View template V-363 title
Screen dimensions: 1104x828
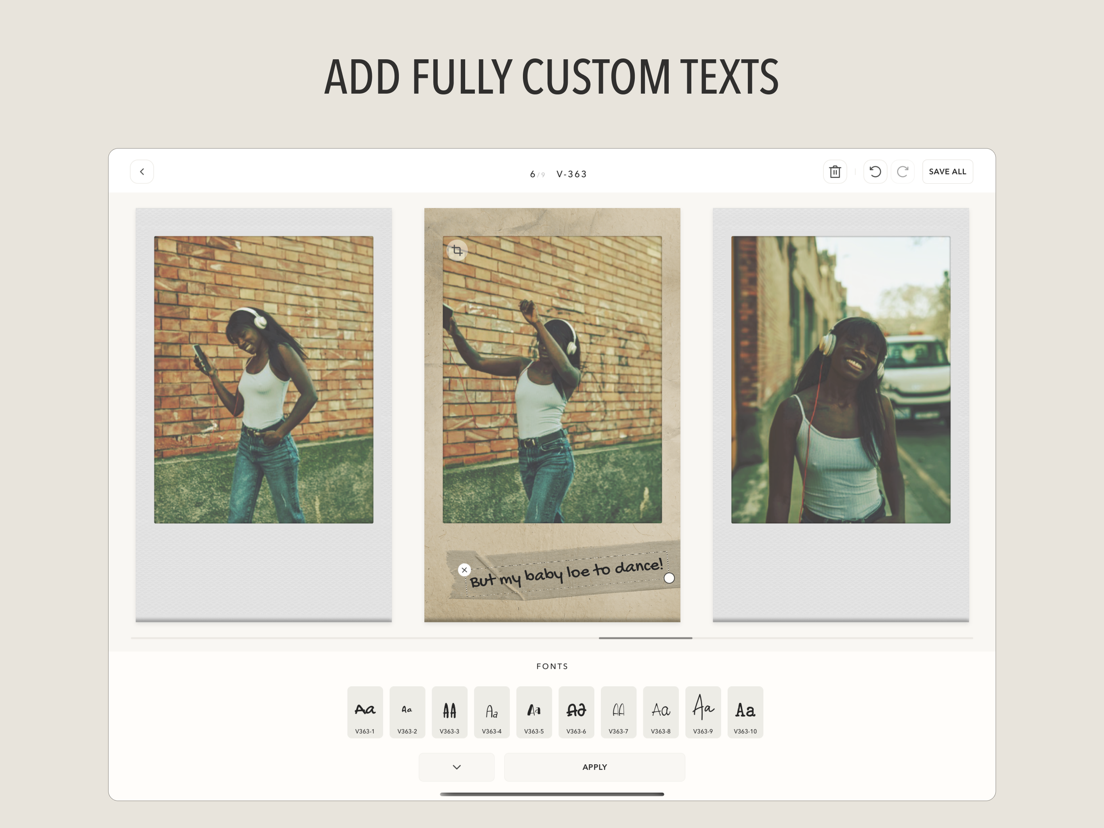click(x=571, y=173)
